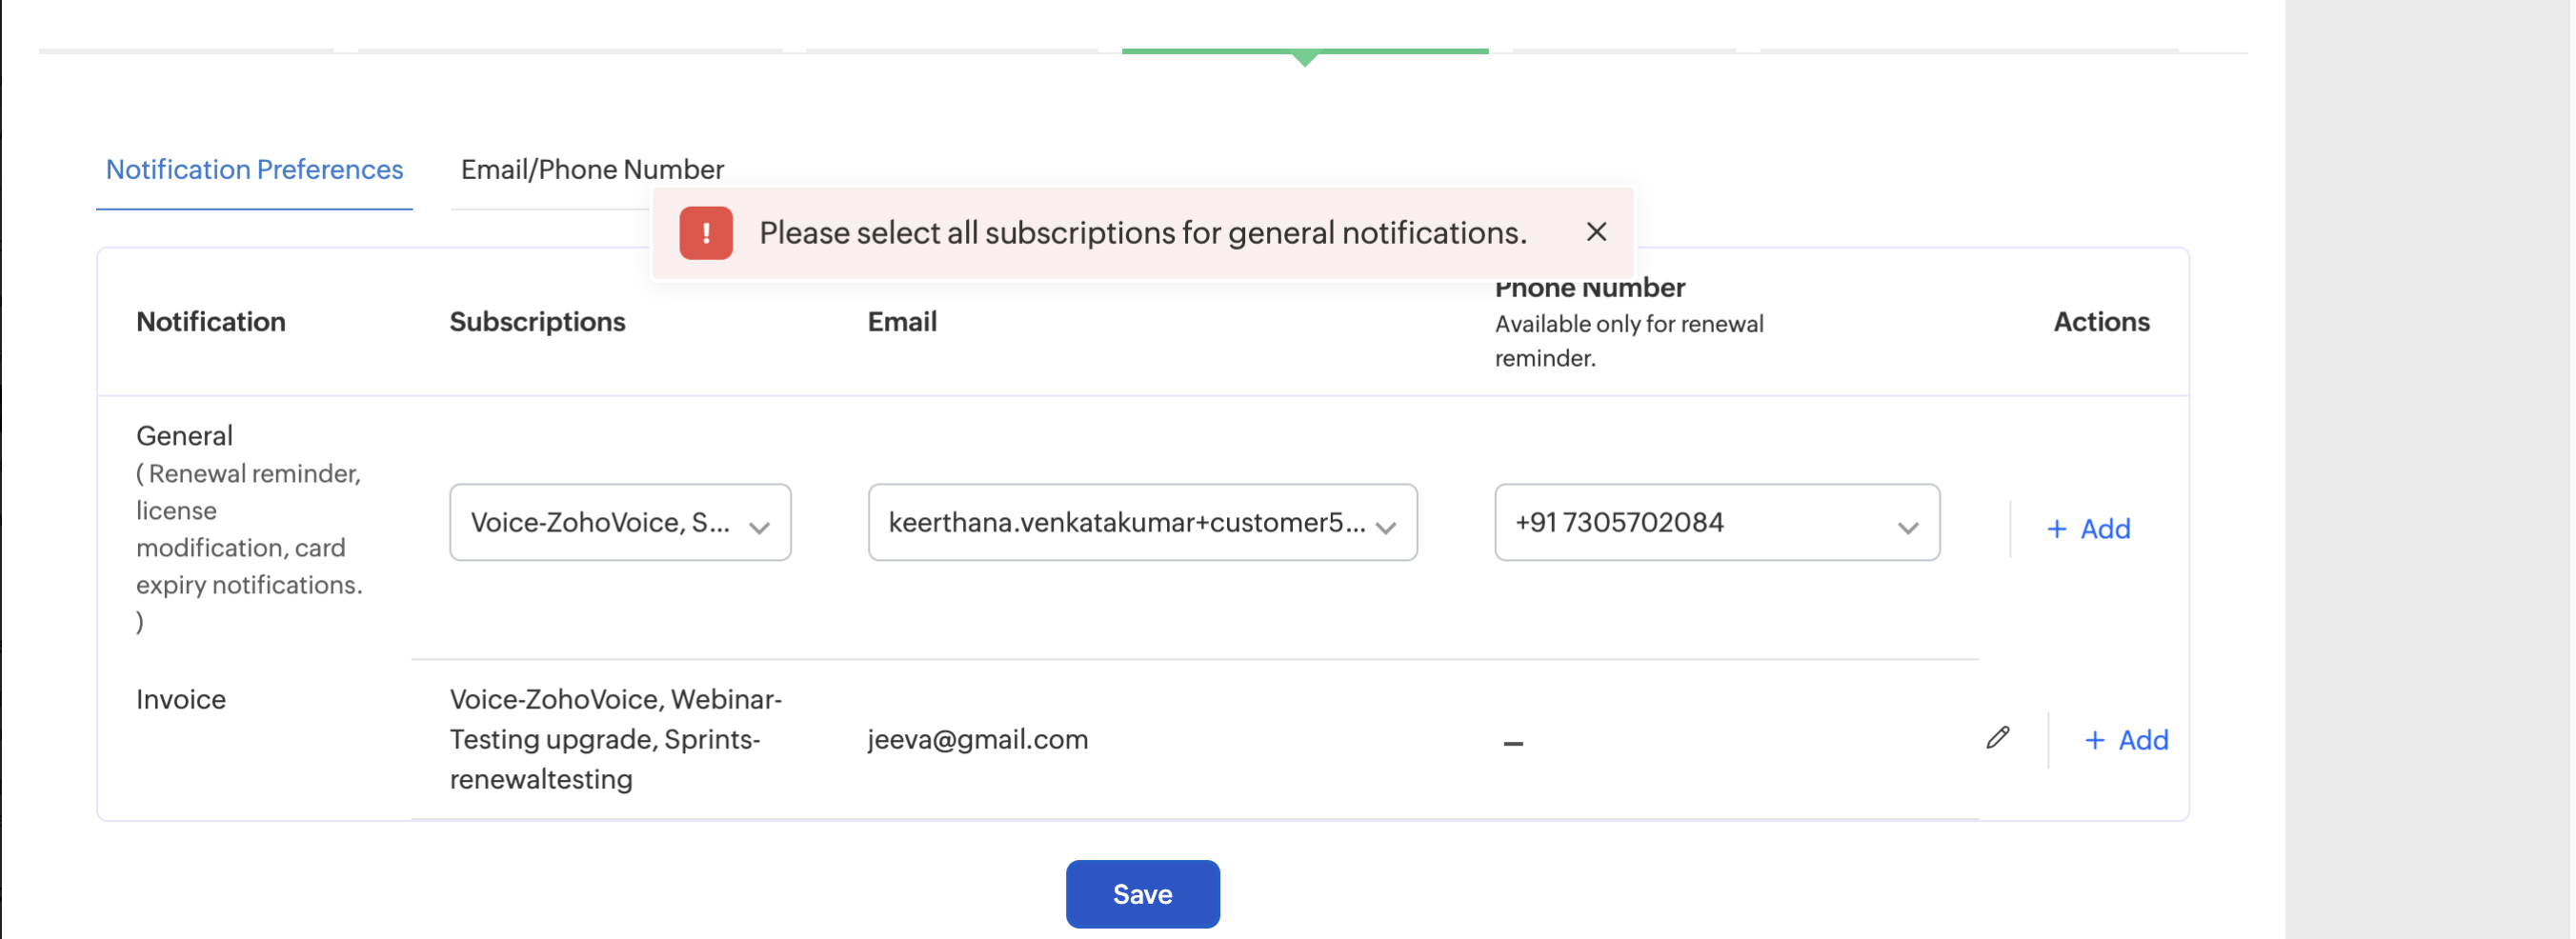Click the green active step indicator
Viewport: 2576px width, 939px height.
click(1304, 51)
